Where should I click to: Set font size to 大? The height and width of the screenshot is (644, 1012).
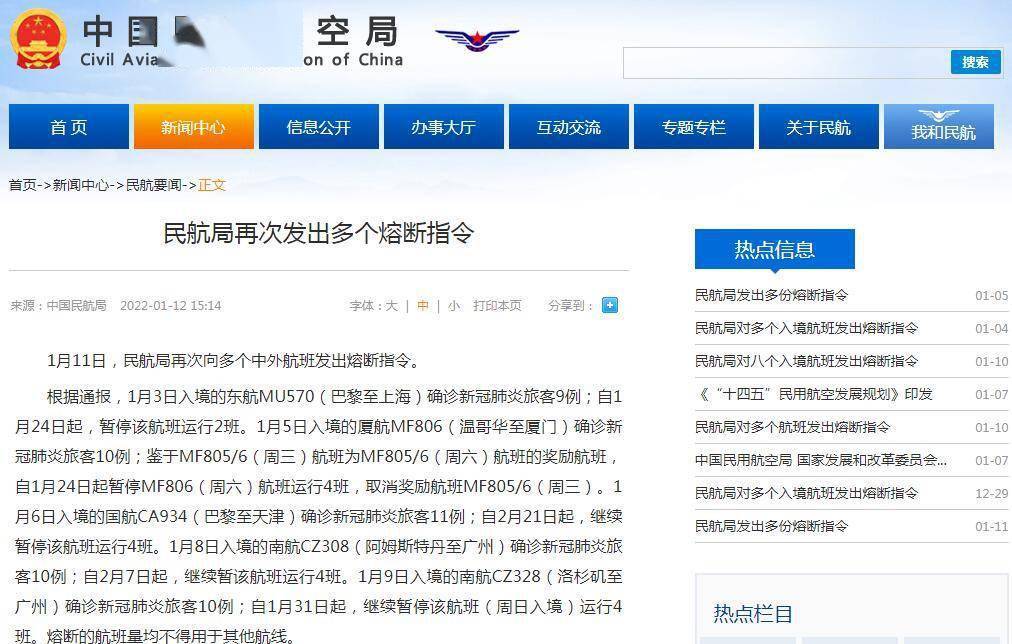[392, 305]
